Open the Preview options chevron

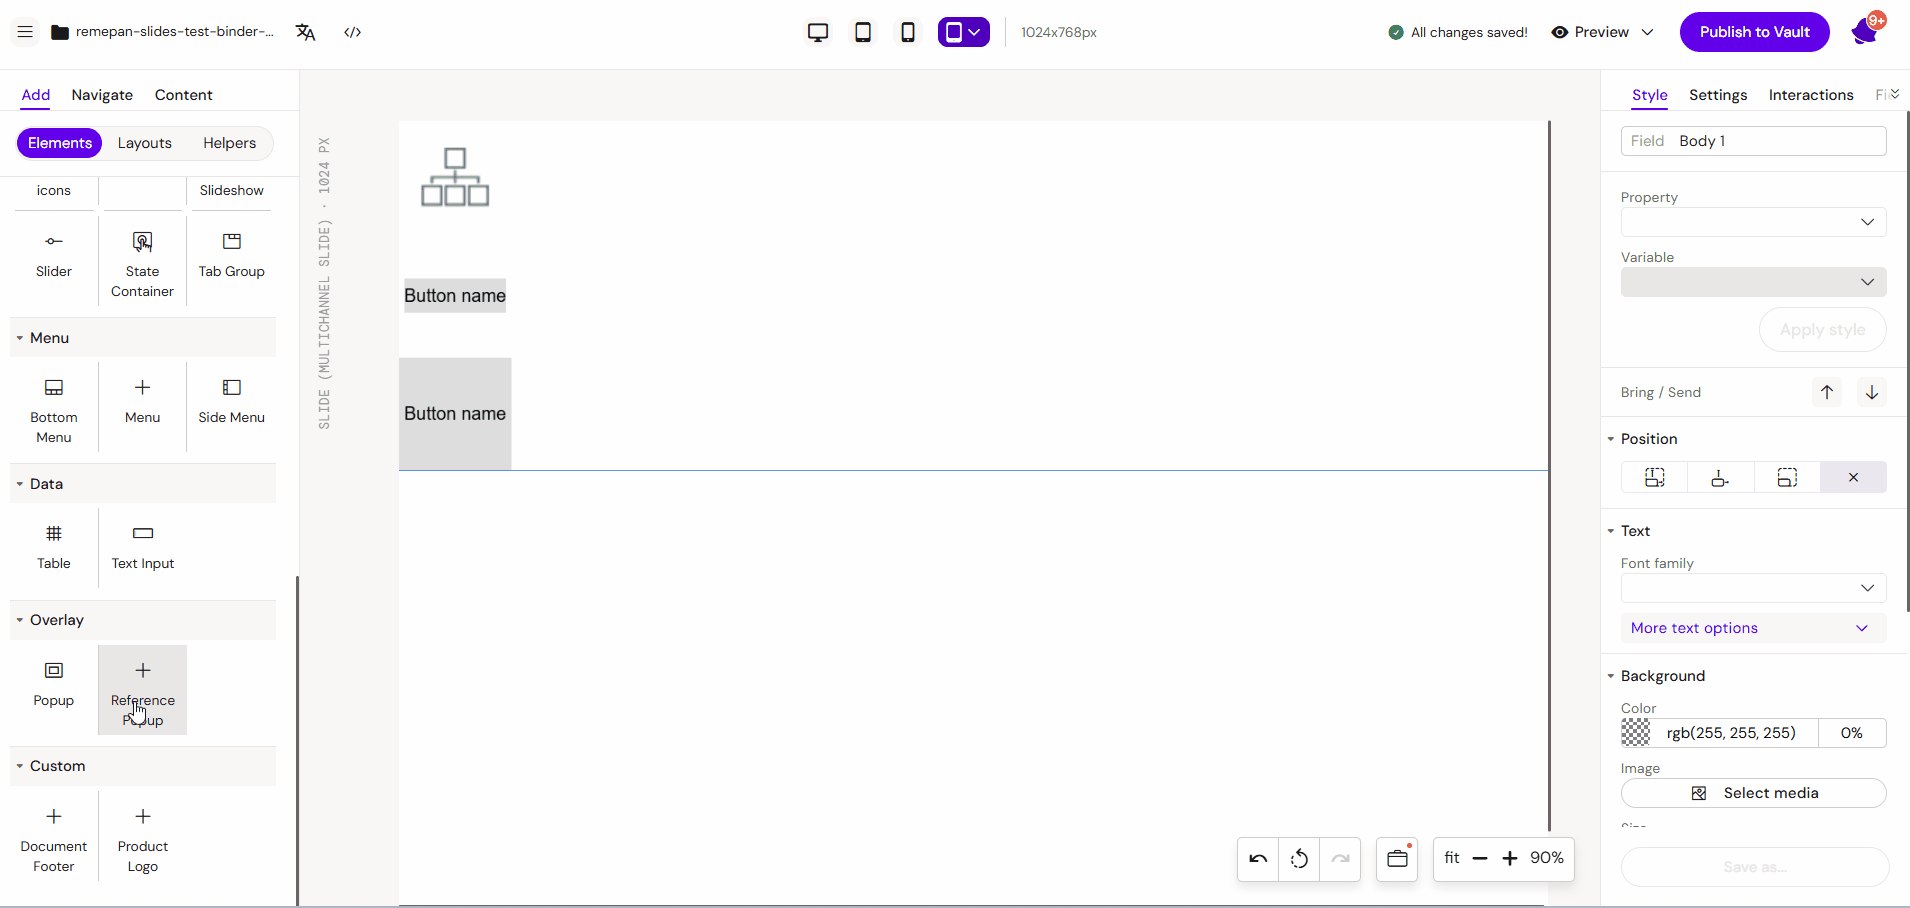(1647, 32)
